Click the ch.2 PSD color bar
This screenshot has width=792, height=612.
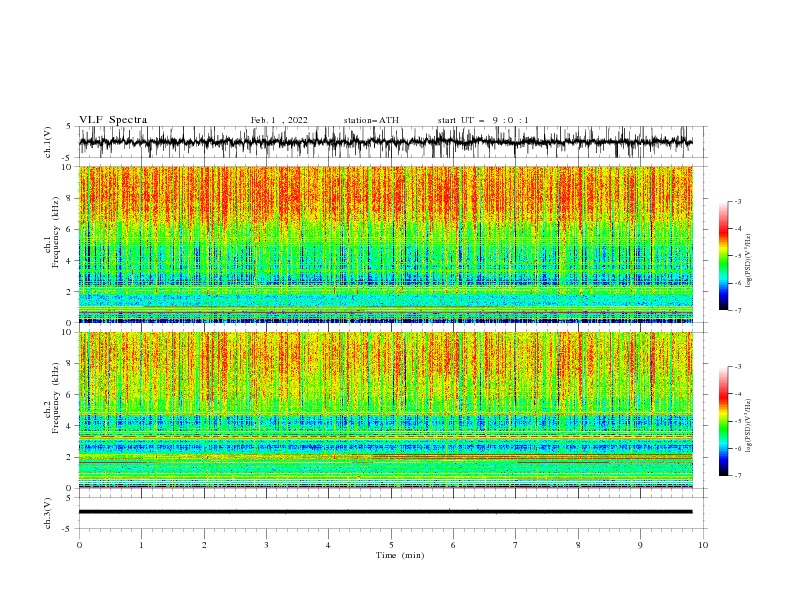tap(723, 421)
